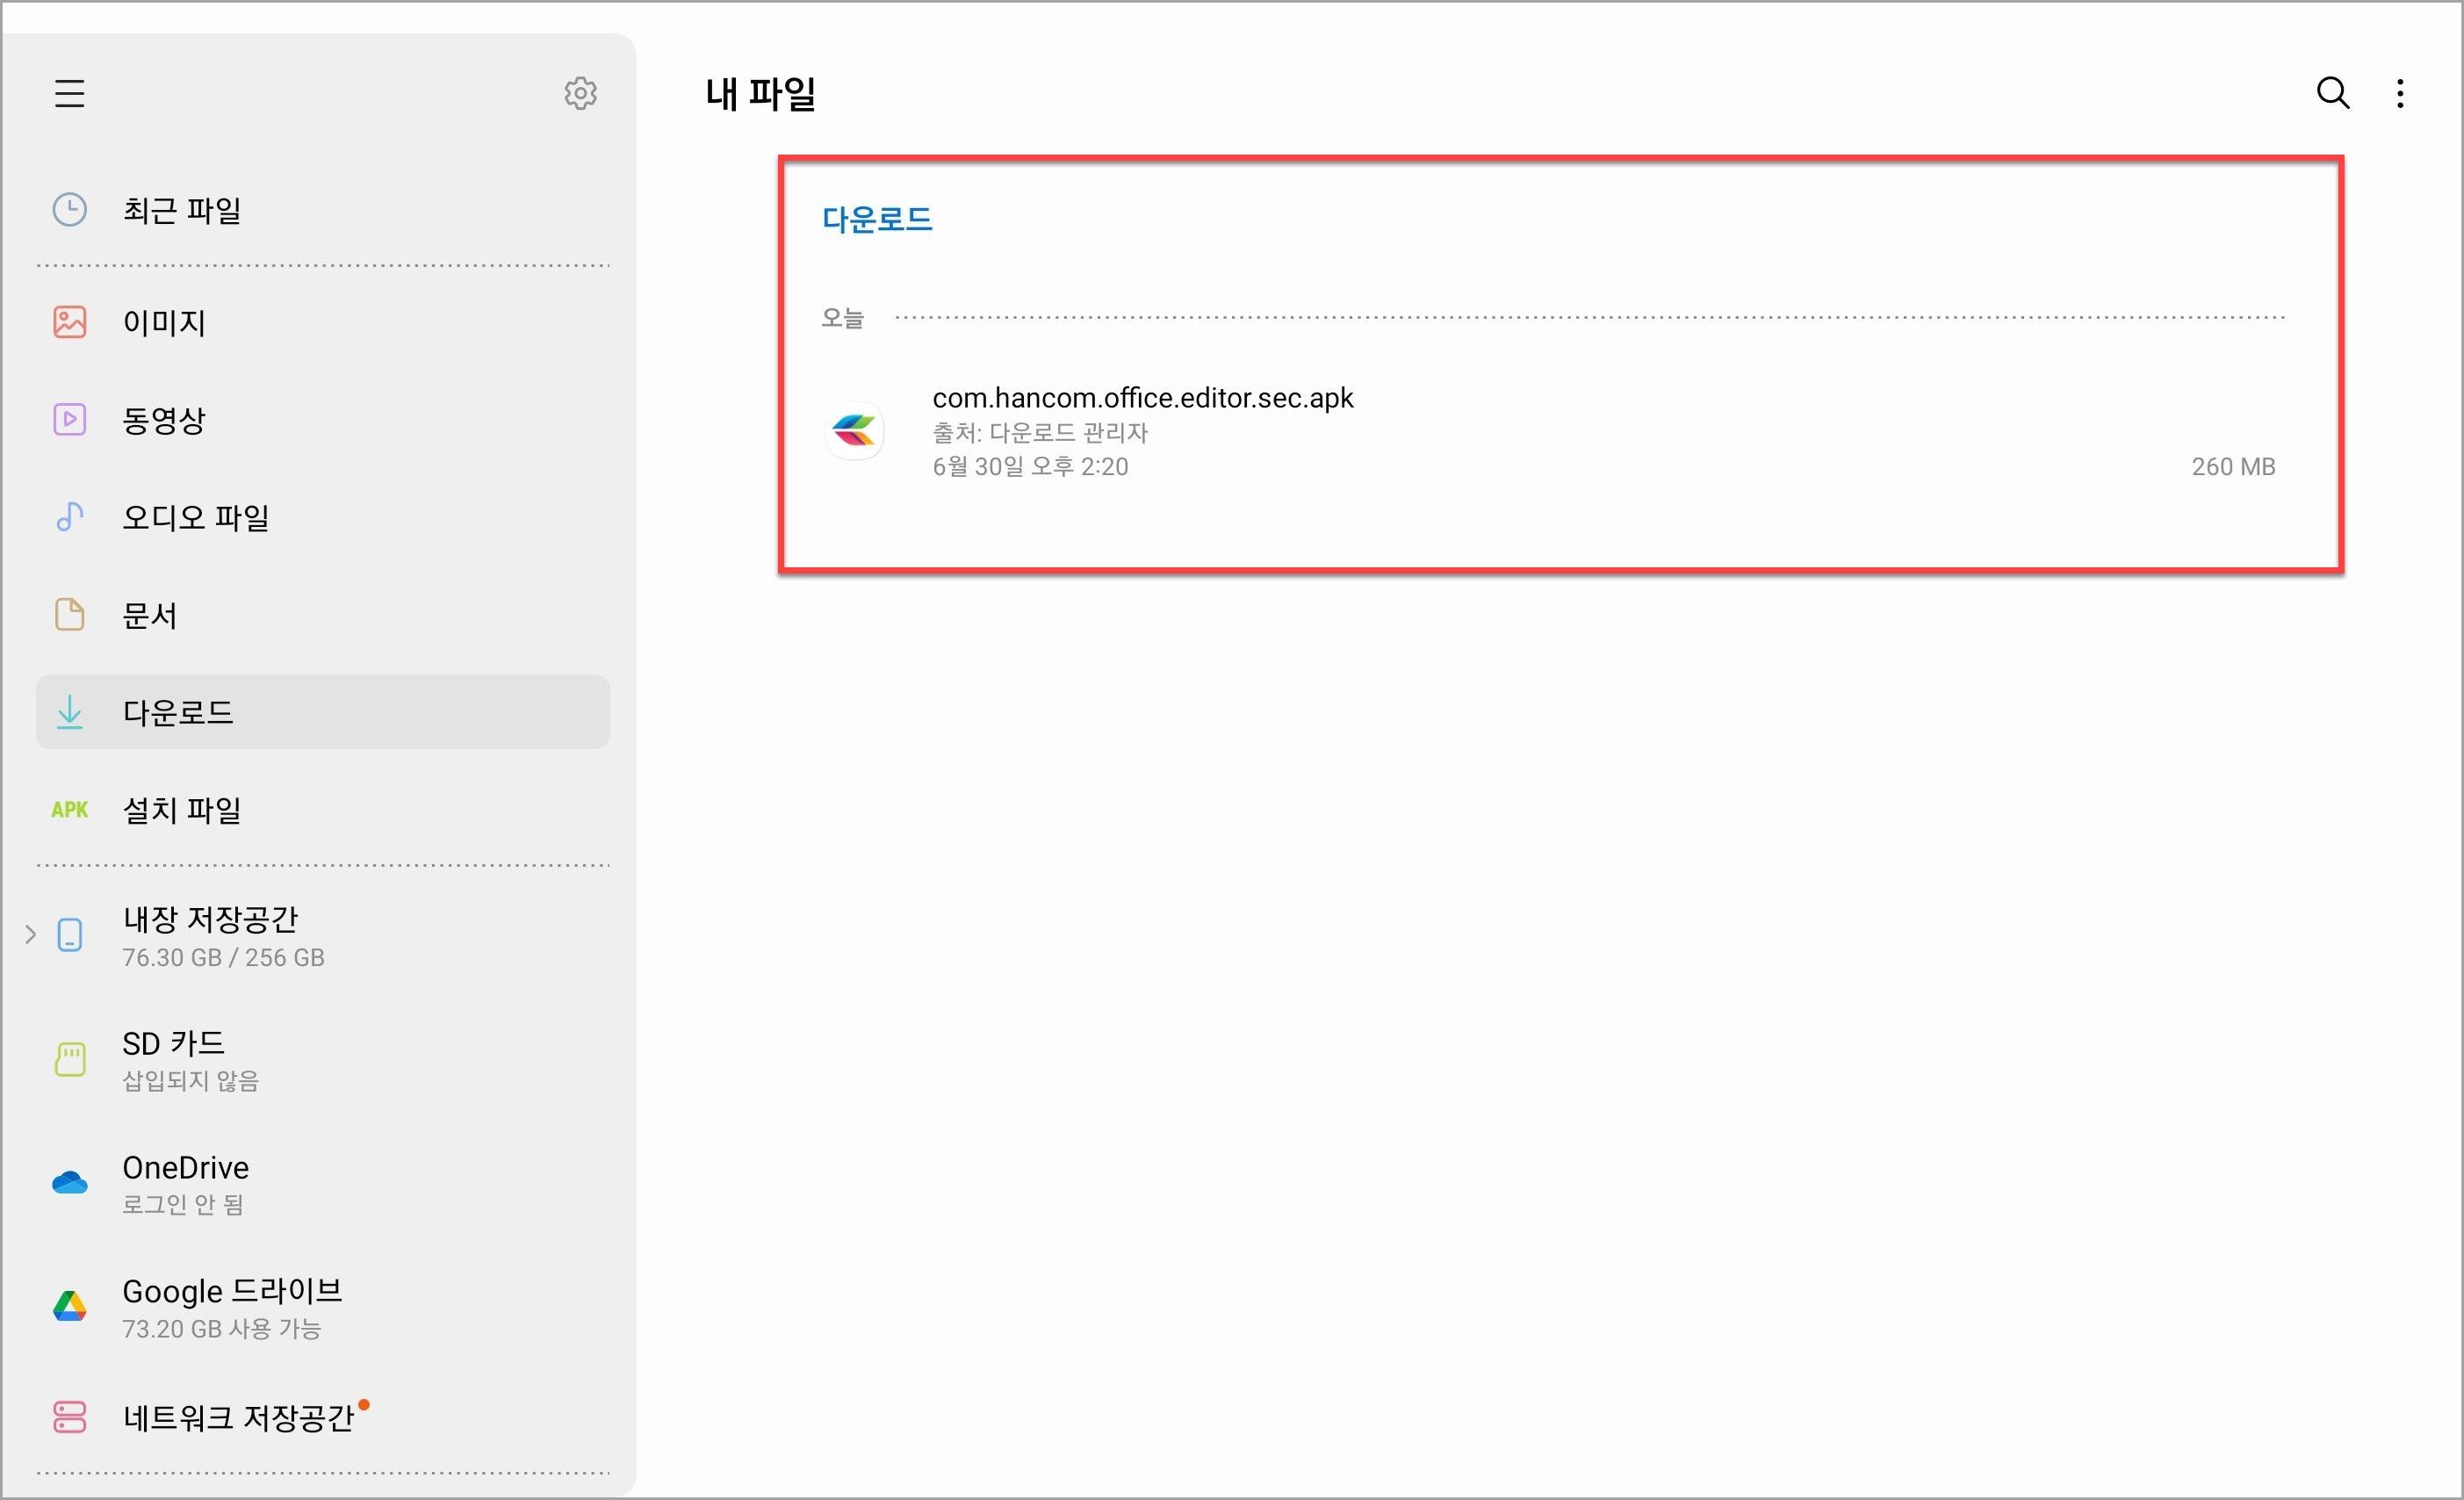Open Google 드라이브 entry
This screenshot has width=2464, height=1500.
(x=323, y=1306)
